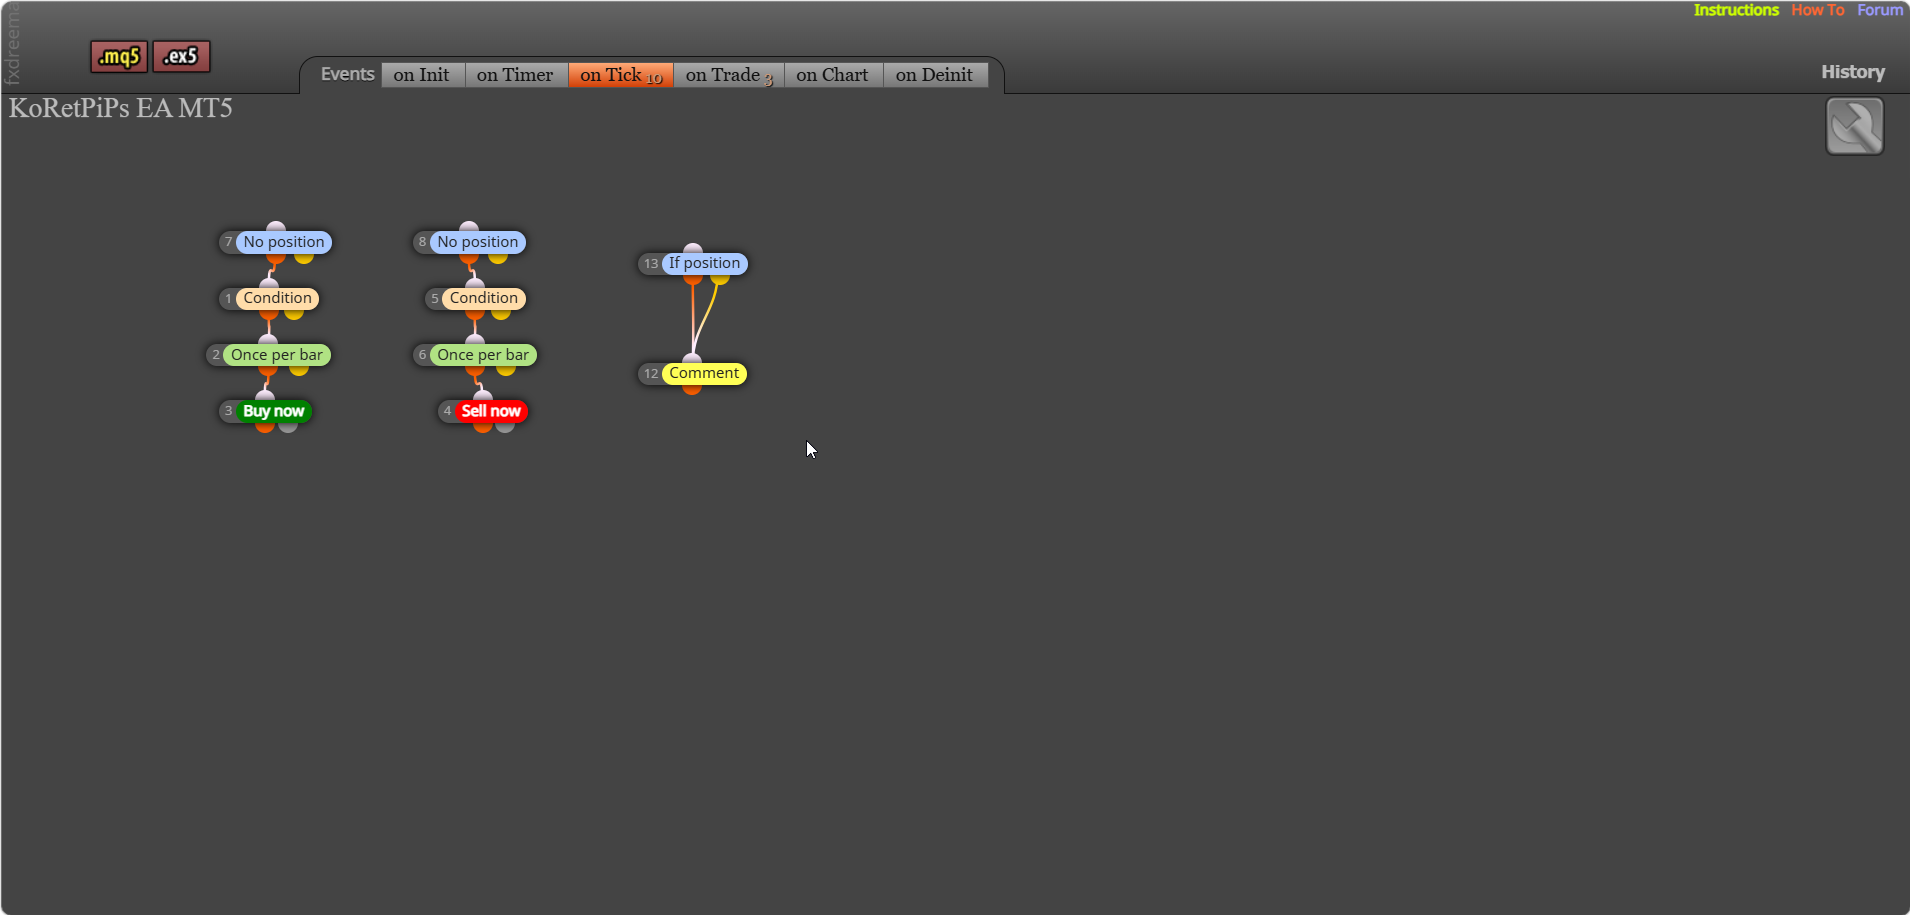
Task: Select the Buy now block
Action: point(274,411)
